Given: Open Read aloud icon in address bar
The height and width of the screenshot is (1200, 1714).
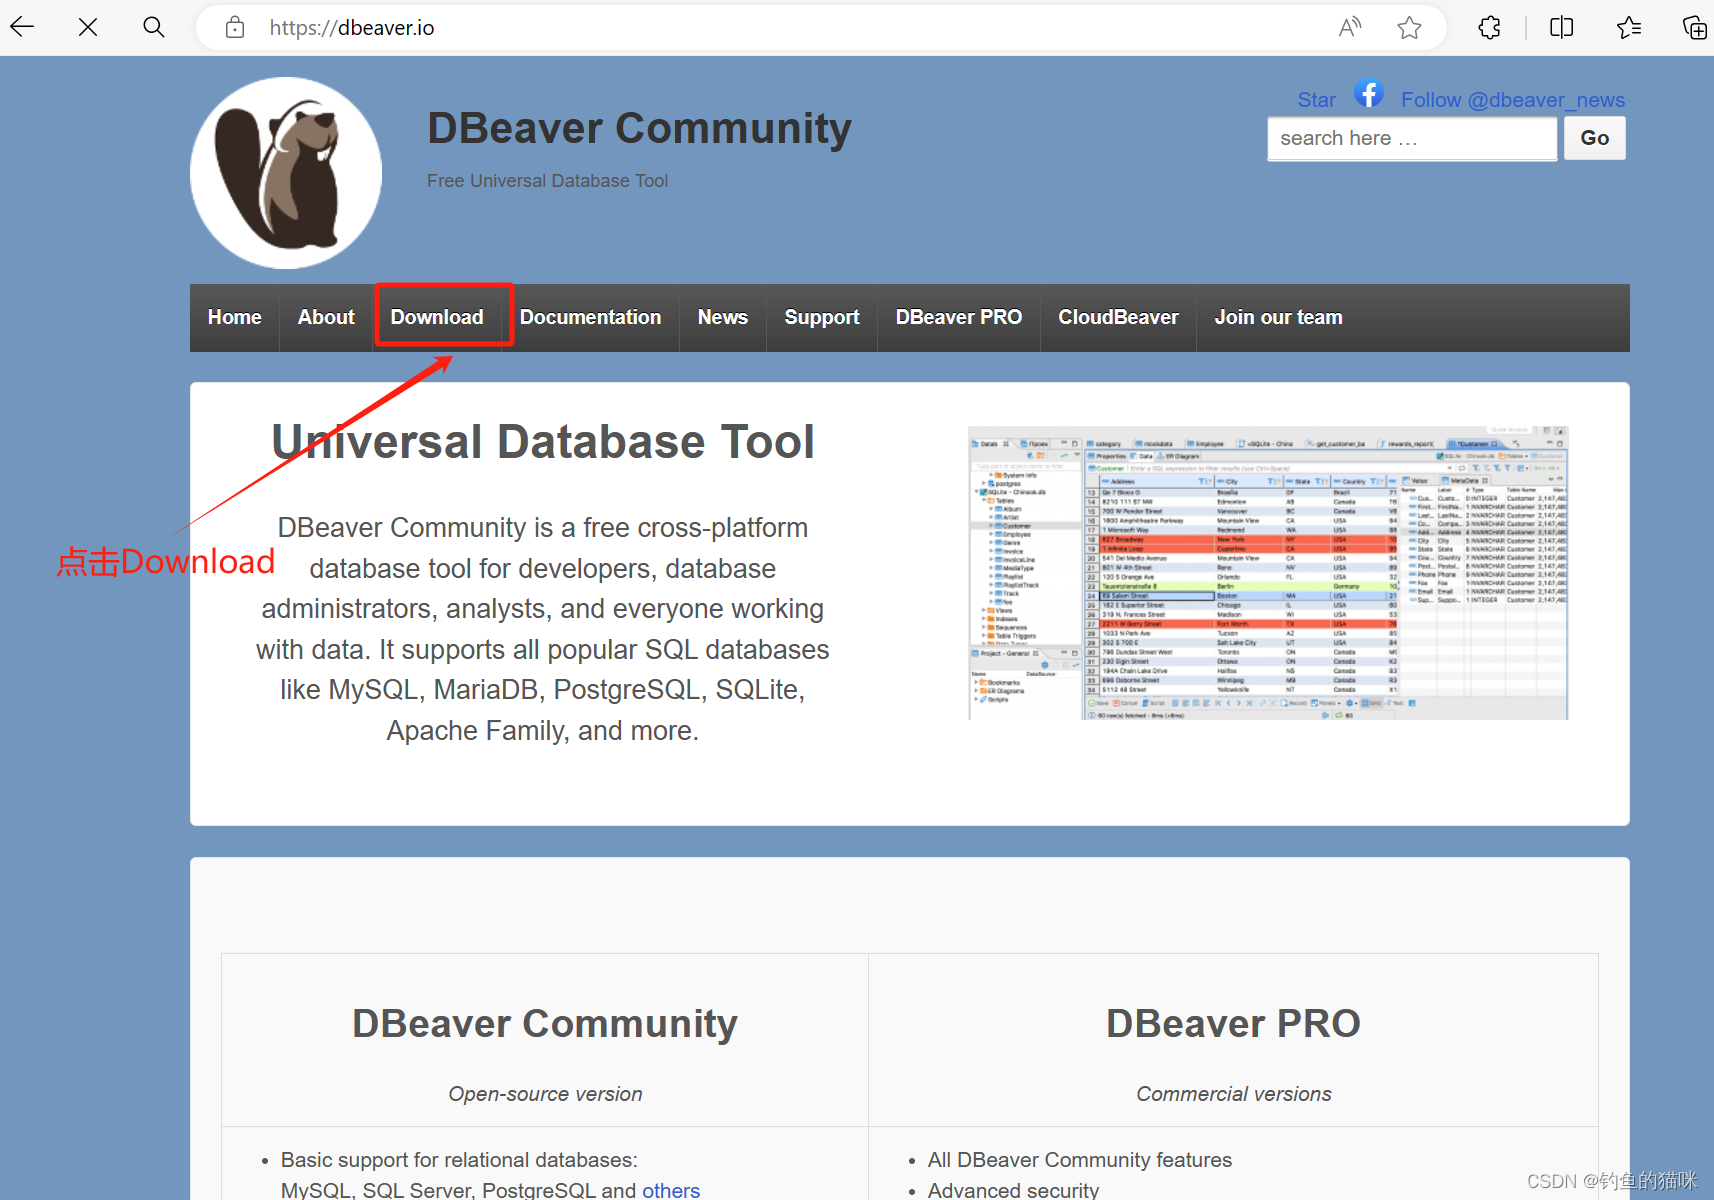Looking at the screenshot, I should (1350, 27).
